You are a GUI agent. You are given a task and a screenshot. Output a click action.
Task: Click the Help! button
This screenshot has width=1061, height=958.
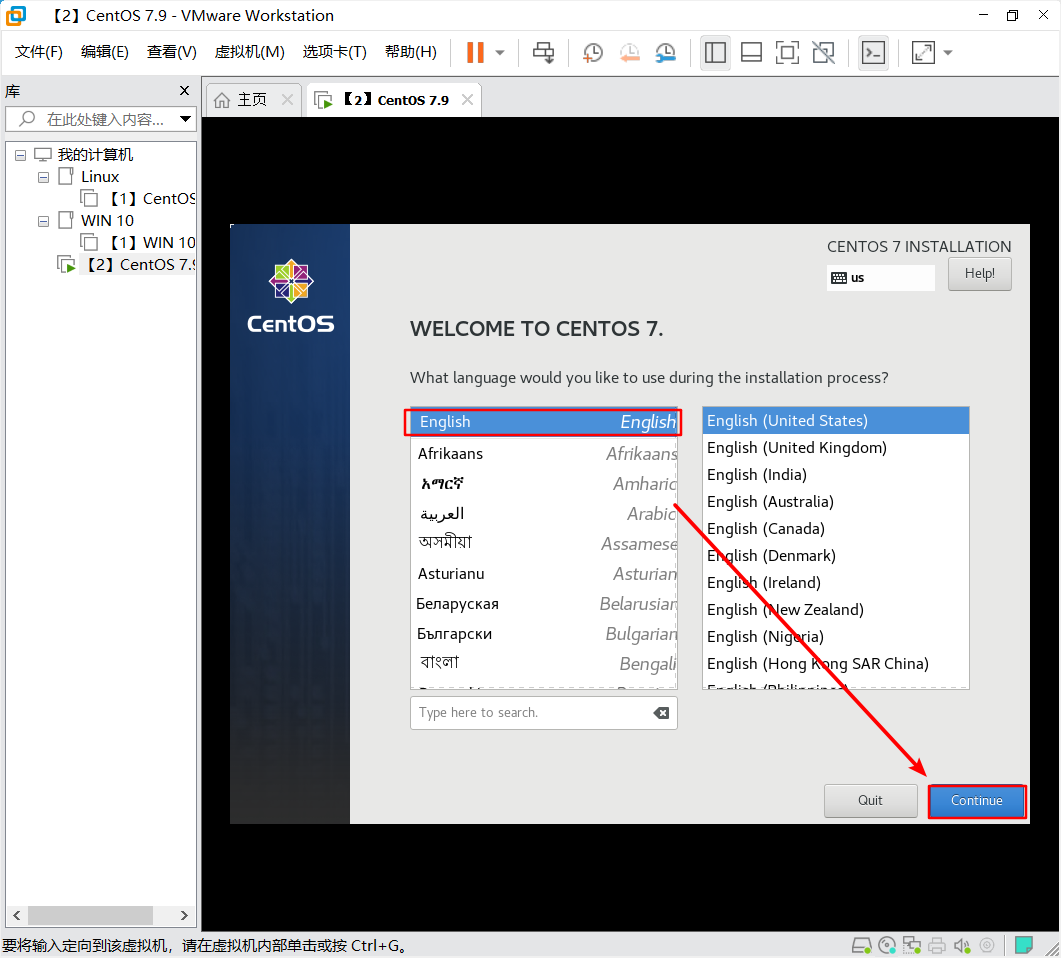tap(979, 273)
